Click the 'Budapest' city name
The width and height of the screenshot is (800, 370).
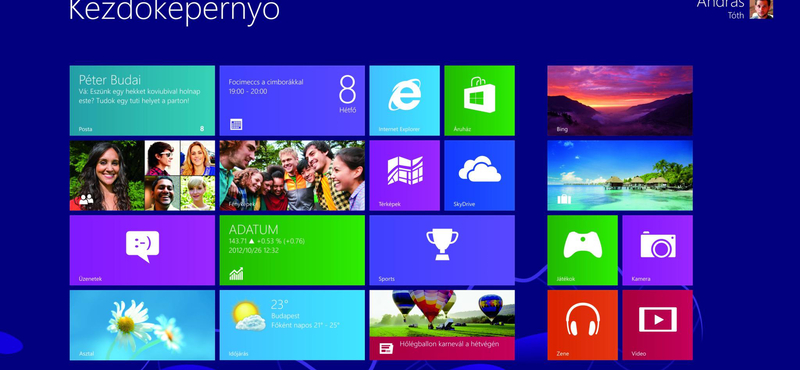285,316
